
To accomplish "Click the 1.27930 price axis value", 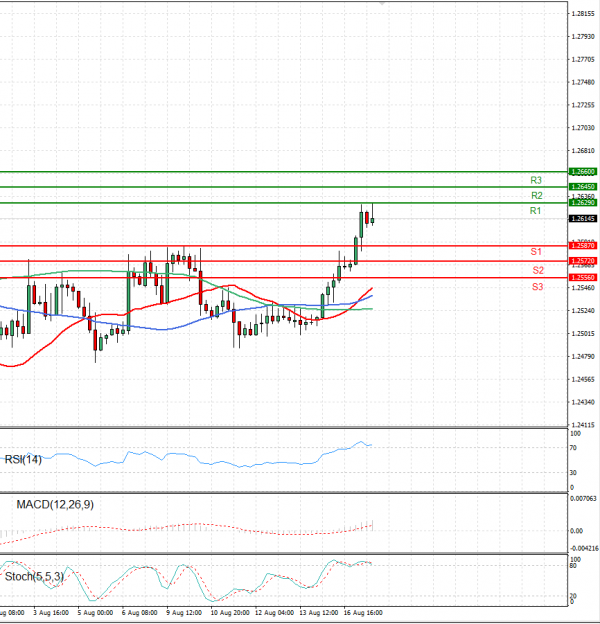I will (583, 36).
